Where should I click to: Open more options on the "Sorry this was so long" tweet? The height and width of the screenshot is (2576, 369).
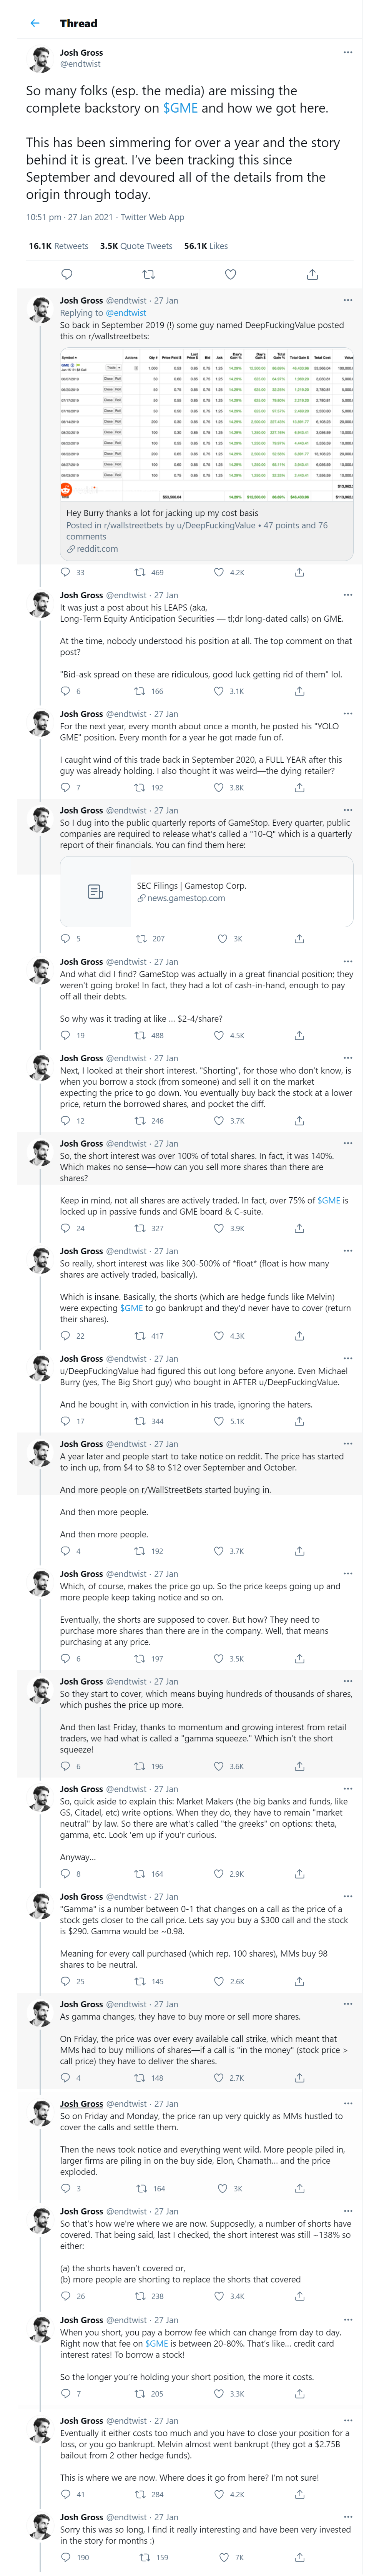(347, 2516)
